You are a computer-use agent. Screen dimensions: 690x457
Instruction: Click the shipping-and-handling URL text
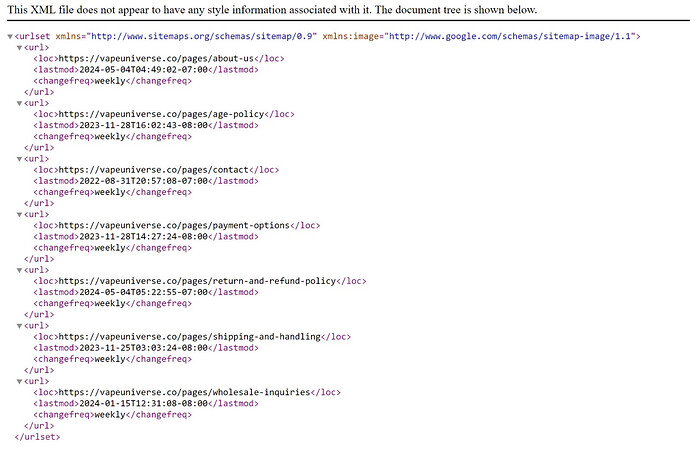tap(190, 336)
